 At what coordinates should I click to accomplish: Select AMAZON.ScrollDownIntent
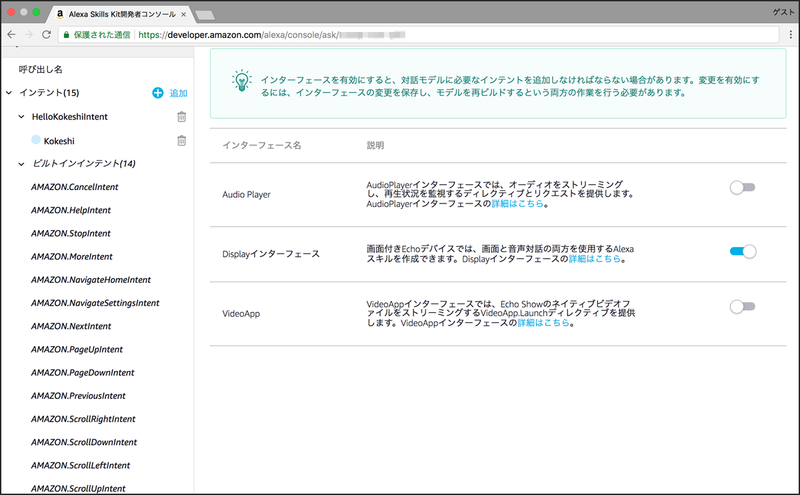click(84, 442)
